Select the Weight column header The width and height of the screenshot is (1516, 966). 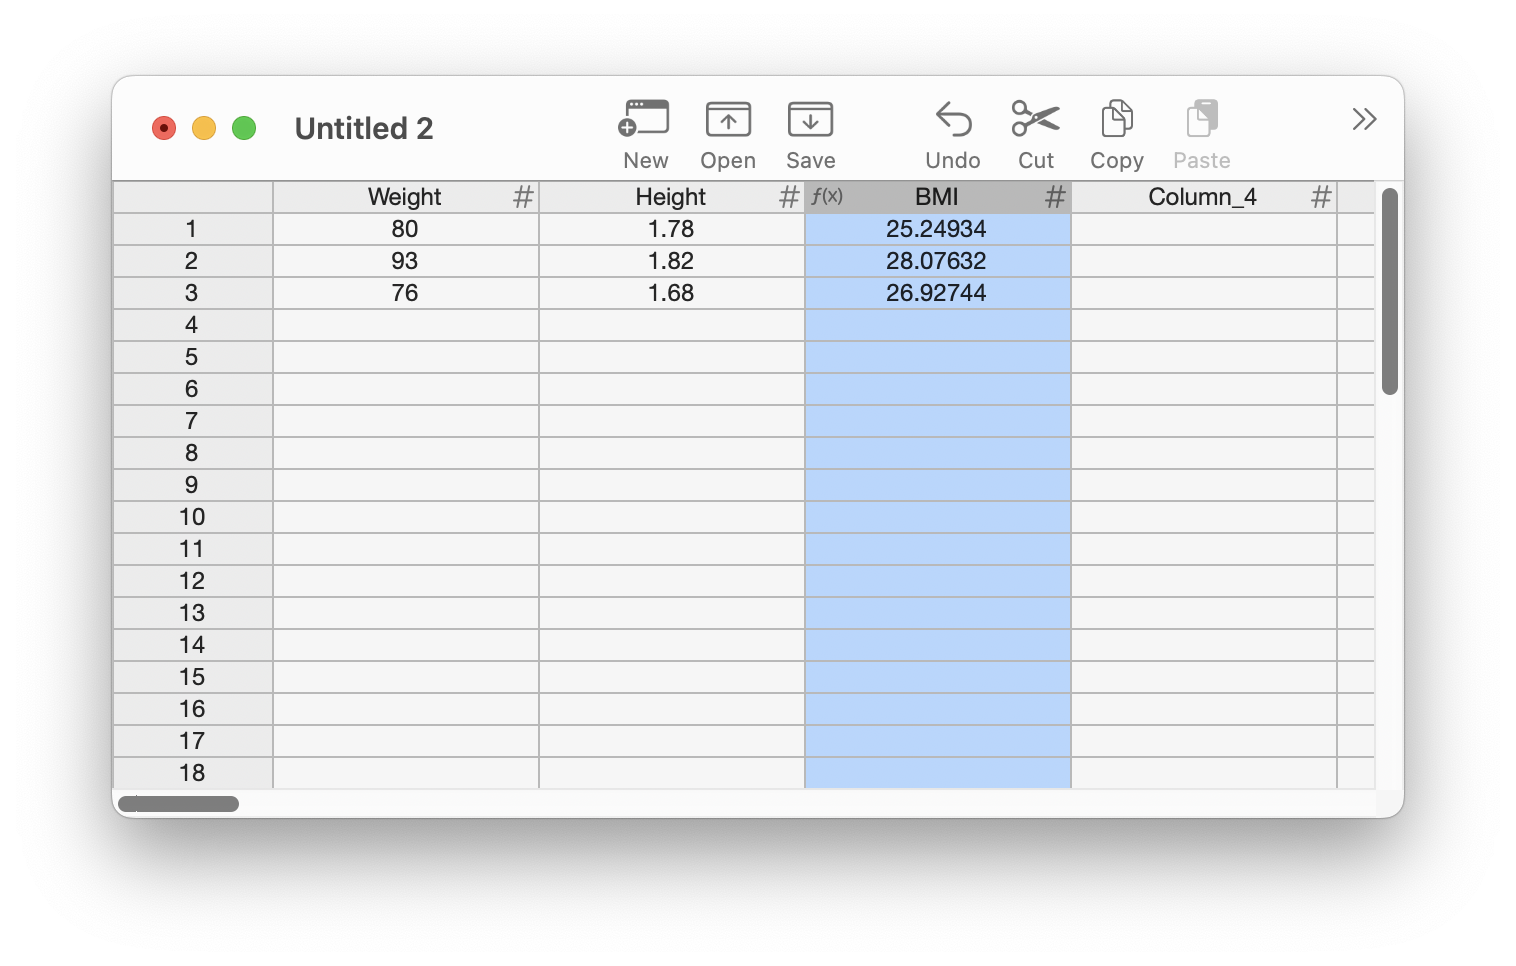click(x=404, y=197)
